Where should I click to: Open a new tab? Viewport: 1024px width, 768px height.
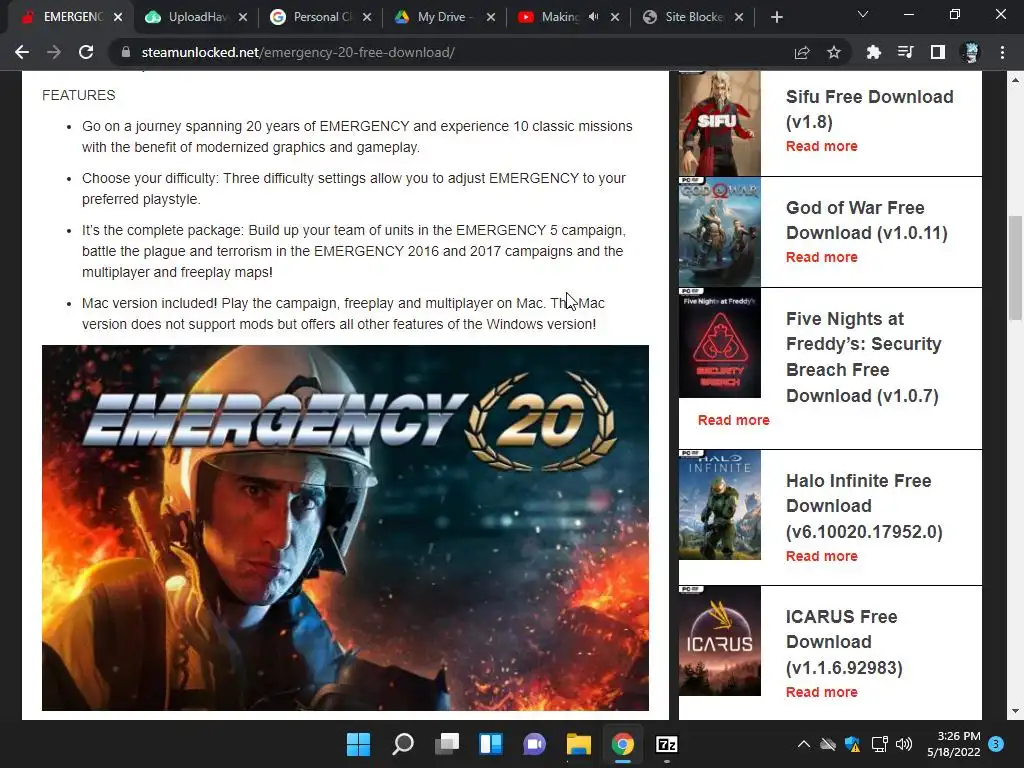776,17
